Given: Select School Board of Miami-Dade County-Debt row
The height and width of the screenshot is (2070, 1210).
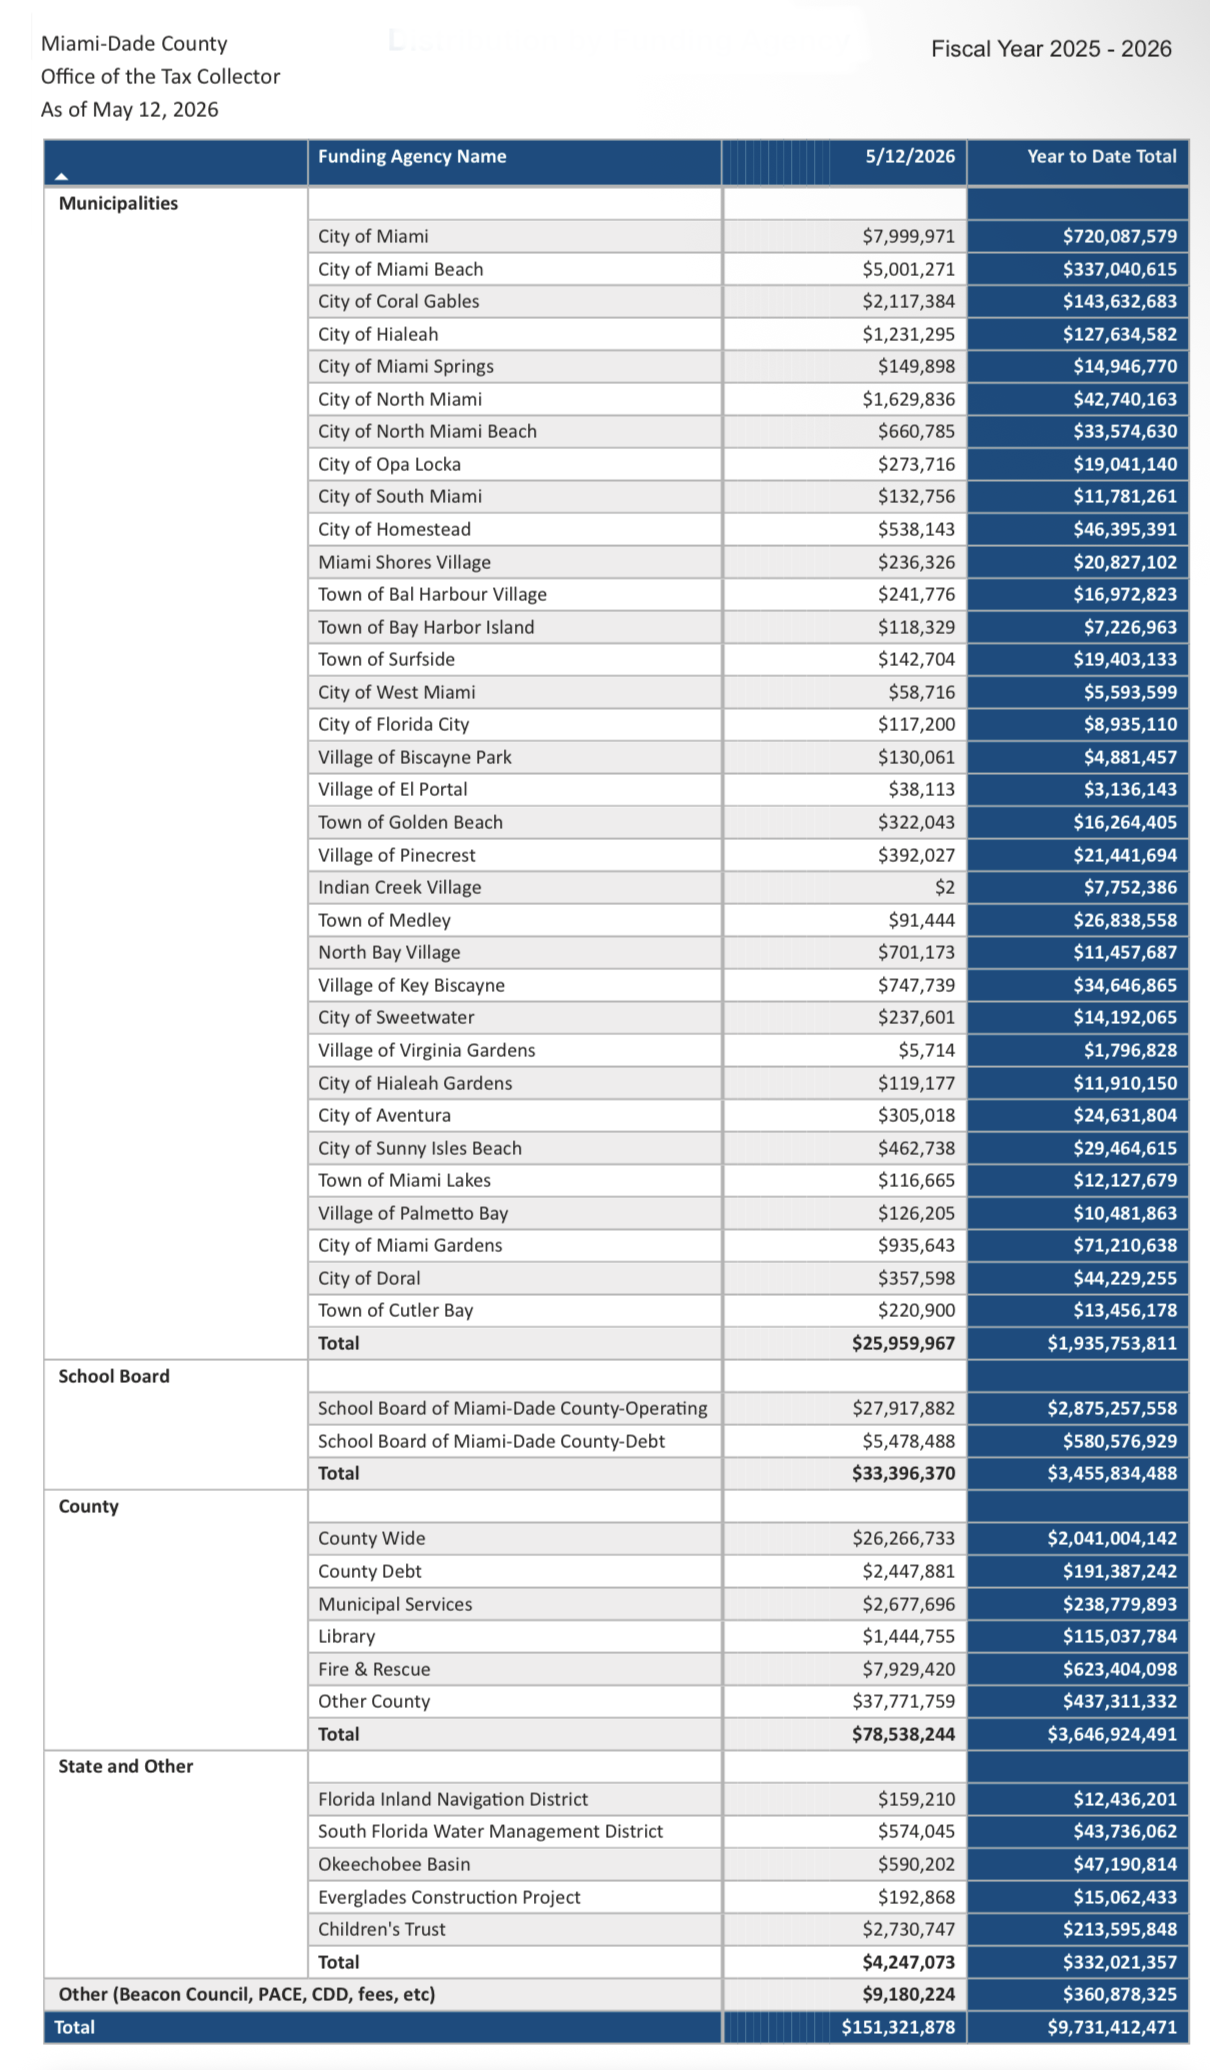Looking at the screenshot, I should pos(491,1441).
